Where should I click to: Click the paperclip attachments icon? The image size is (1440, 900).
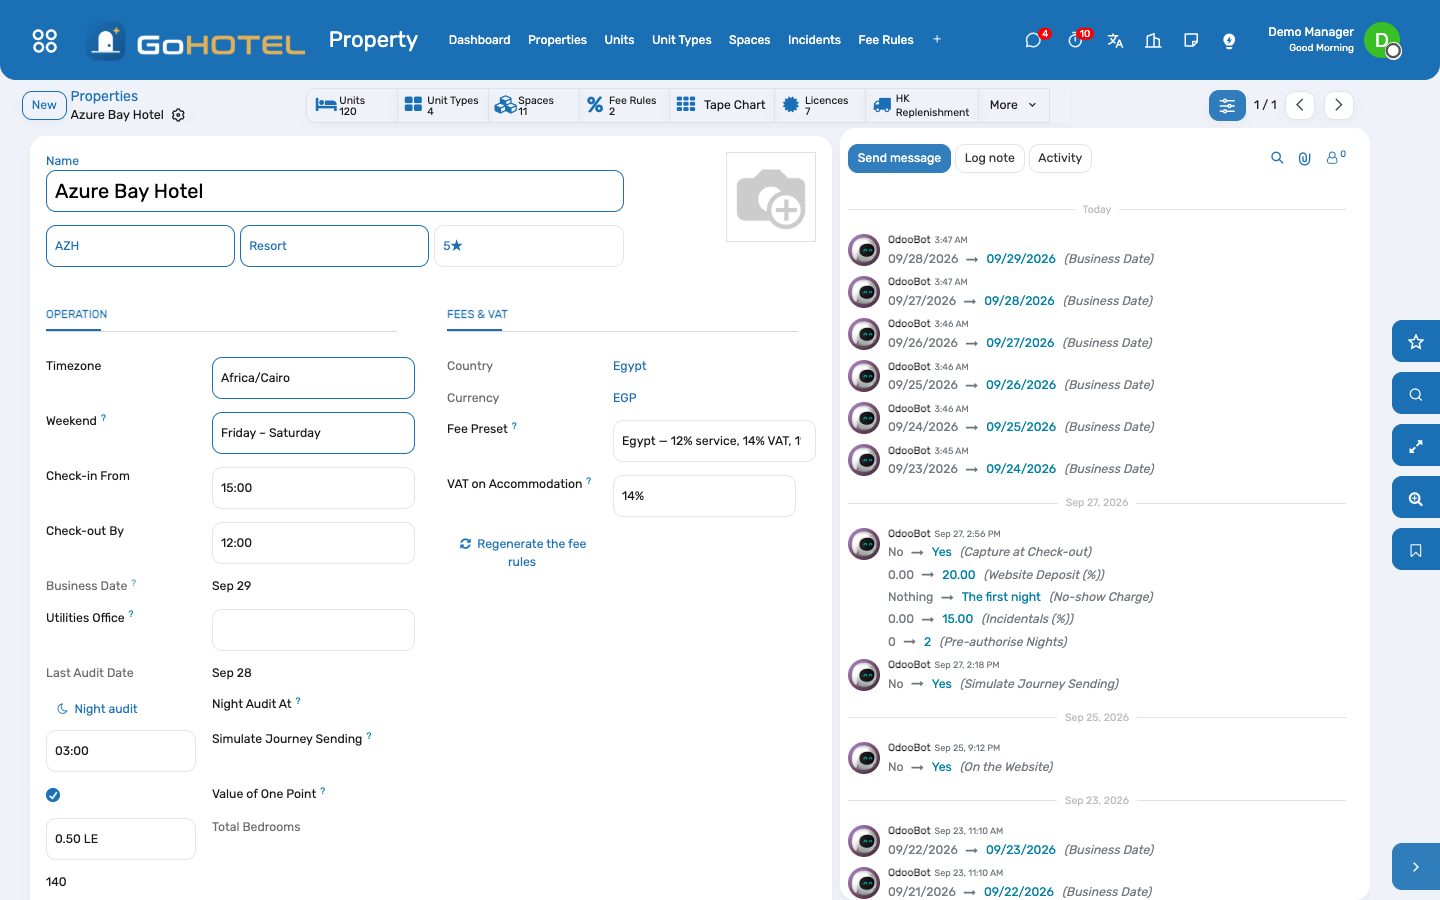(1304, 158)
